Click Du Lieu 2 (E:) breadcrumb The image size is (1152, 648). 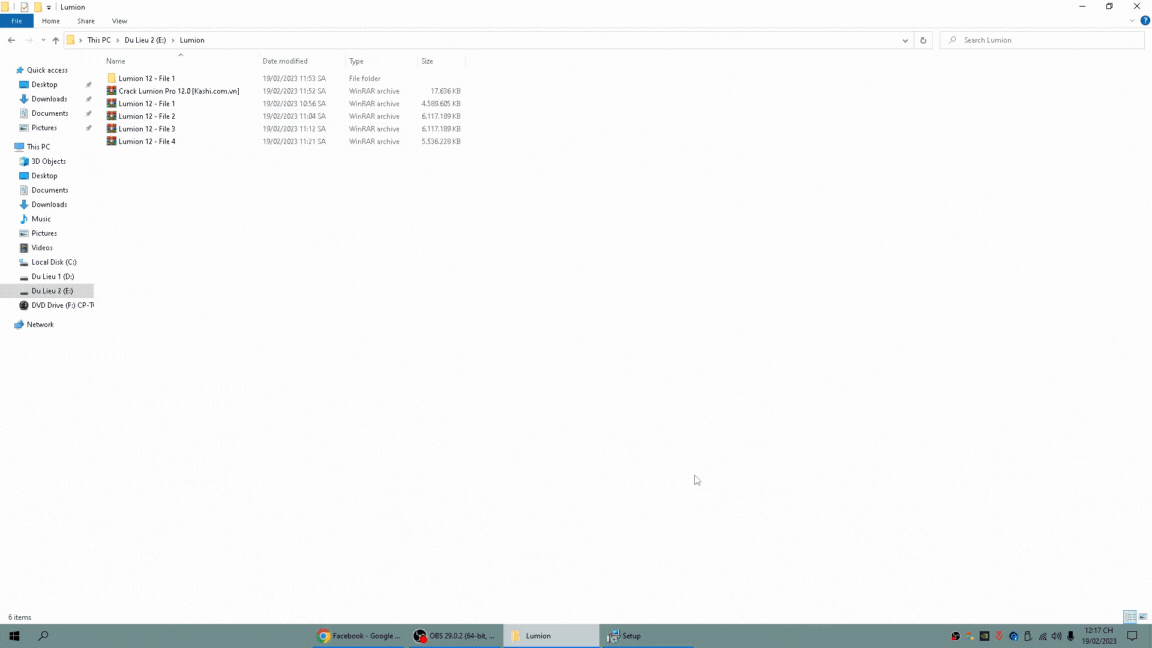point(145,40)
